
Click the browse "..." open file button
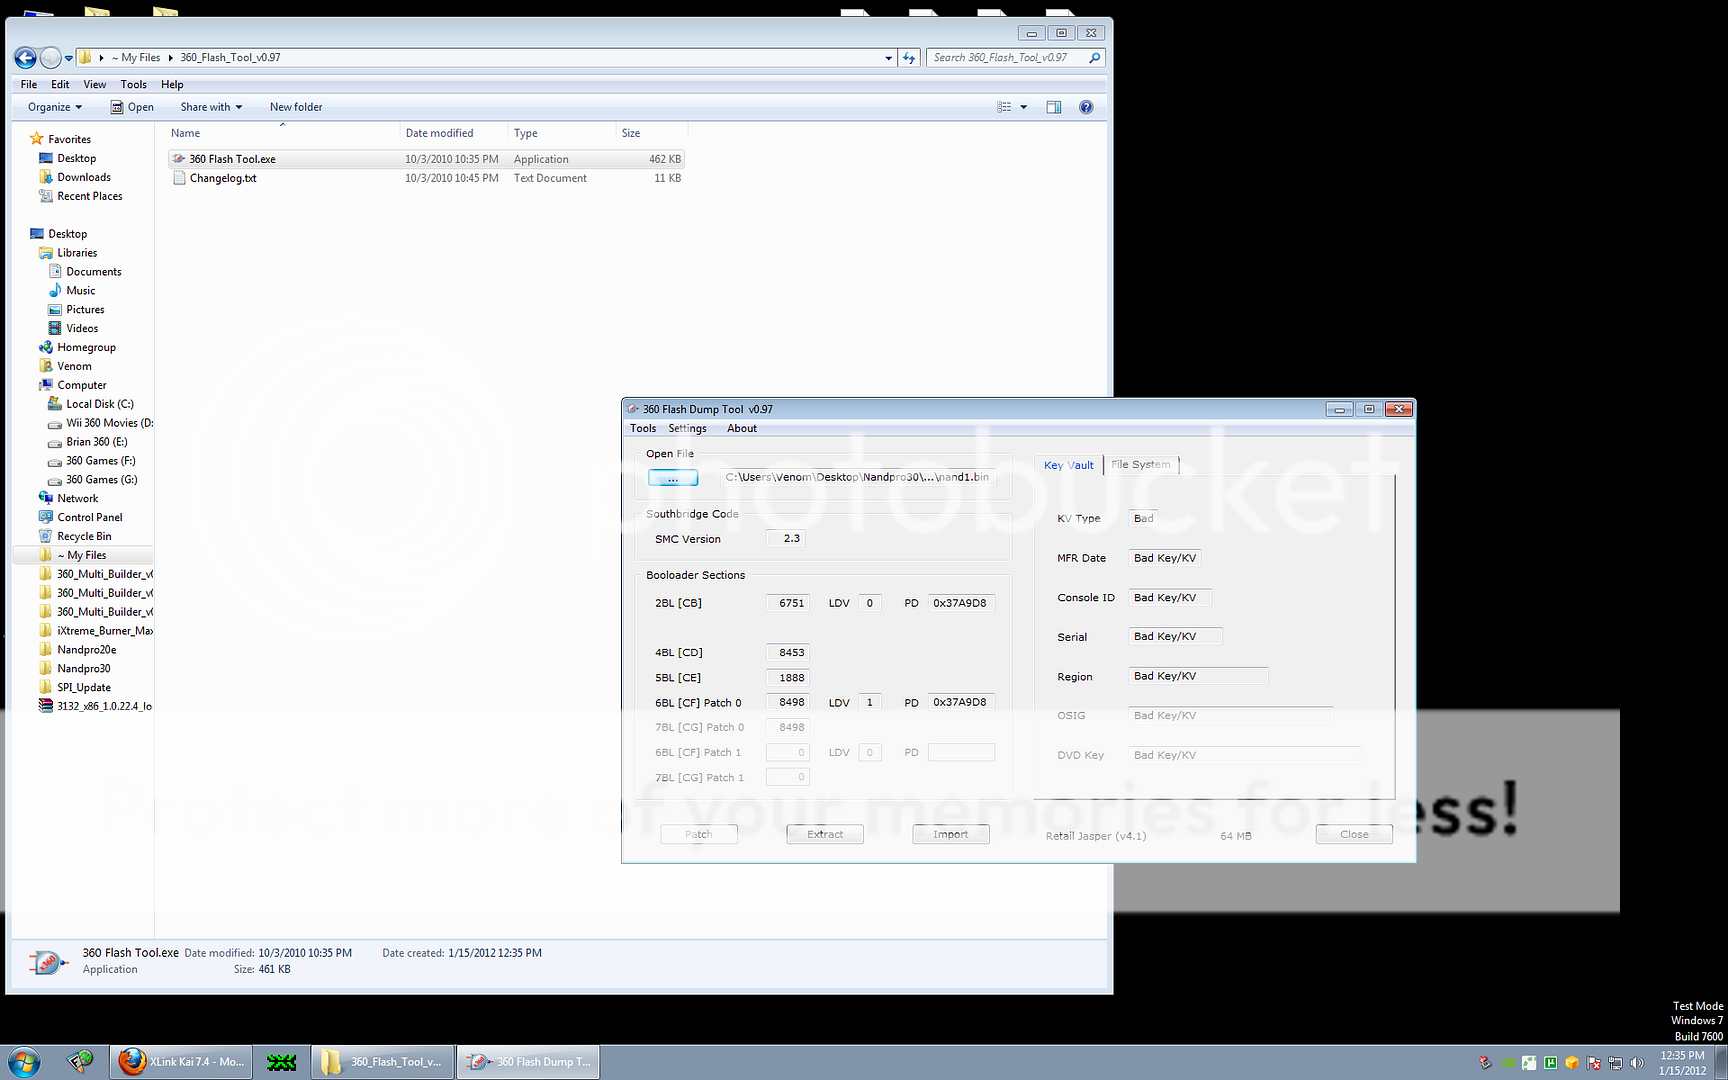click(x=673, y=478)
